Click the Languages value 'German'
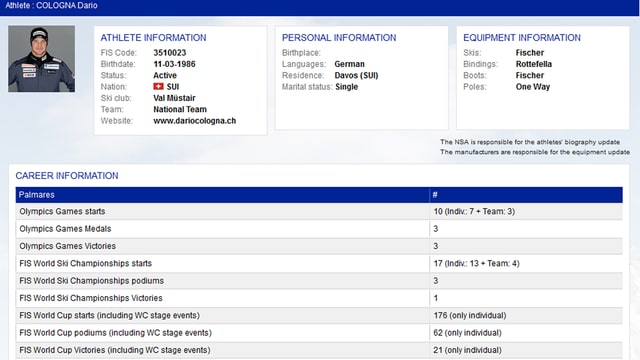Screen dimensions: 640x360 [x=349, y=64]
